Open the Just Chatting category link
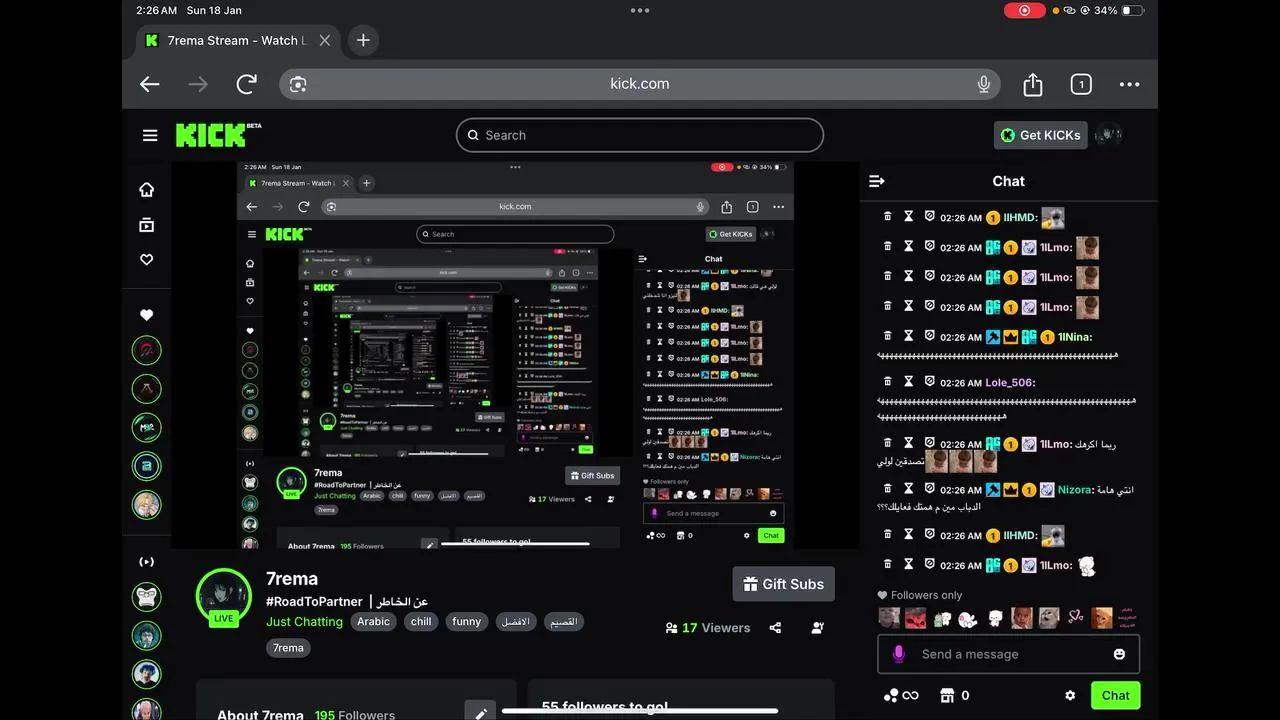The height and width of the screenshot is (720, 1280). pyautogui.click(x=304, y=621)
